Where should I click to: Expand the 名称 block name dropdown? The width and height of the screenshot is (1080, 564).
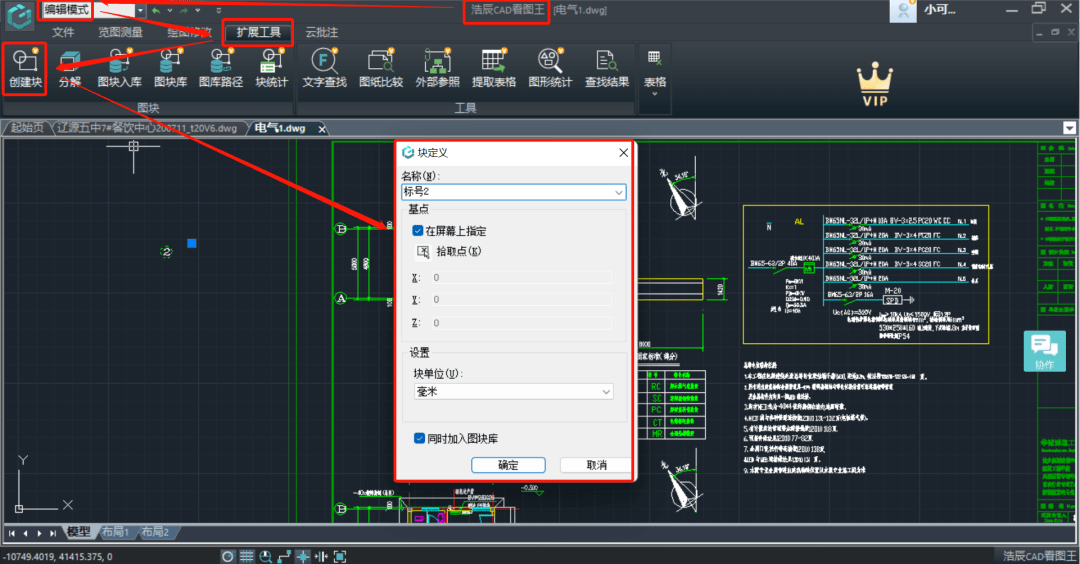pyautogui.click(x=619, y=192)
